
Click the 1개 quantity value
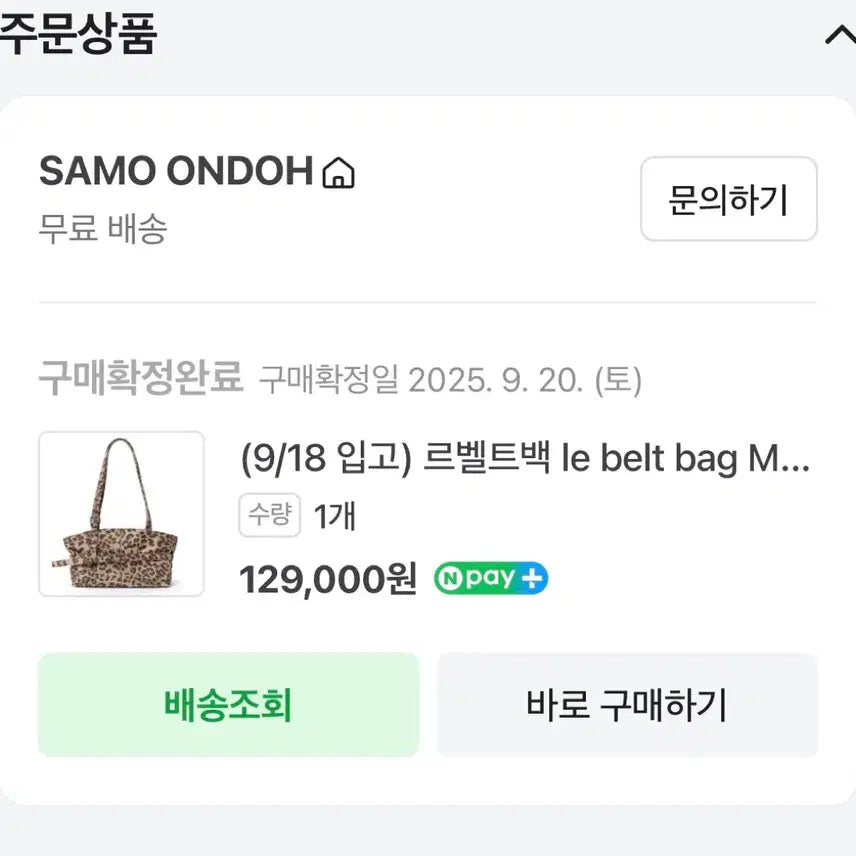(x=335, y=514)
